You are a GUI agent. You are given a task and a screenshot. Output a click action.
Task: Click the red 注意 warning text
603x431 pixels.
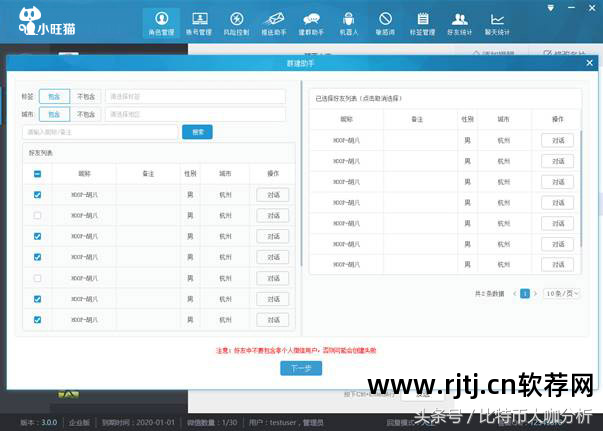click(296, 350)
